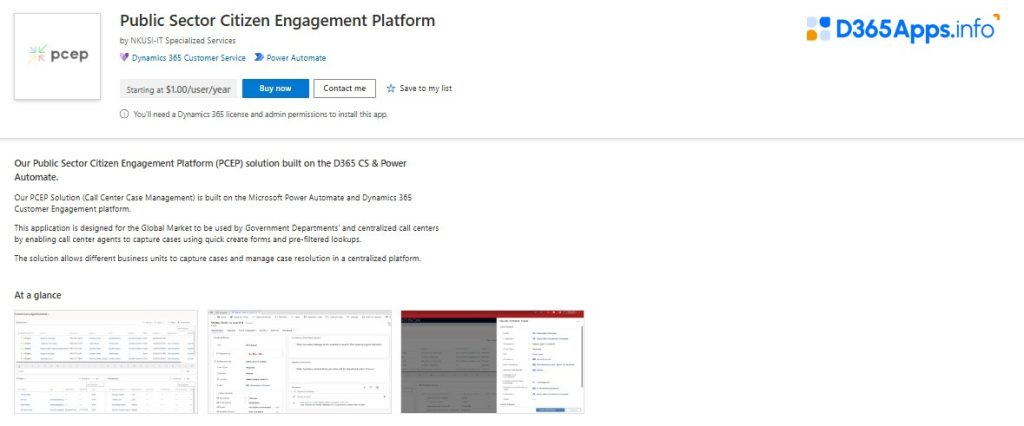This screenshot has width=1024, height=426.
Task: Click the Public Sector Citizen Engagement Platform title
Action: pos(277,20)
